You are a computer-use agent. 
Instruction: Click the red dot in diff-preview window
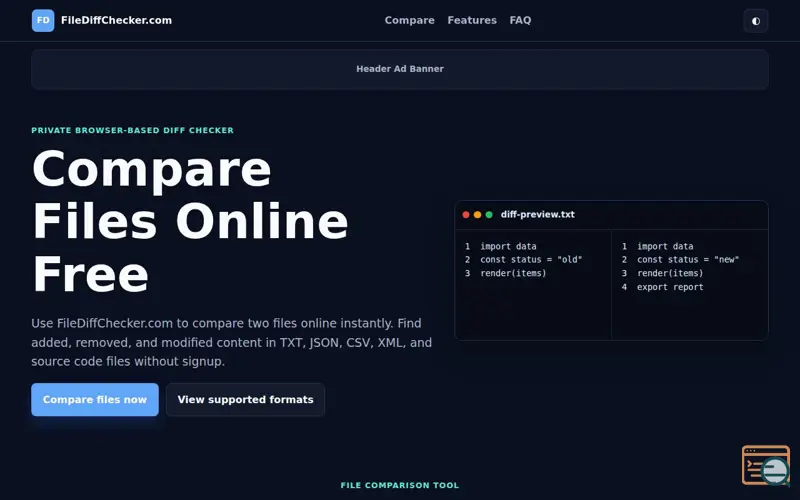point(466,215)
